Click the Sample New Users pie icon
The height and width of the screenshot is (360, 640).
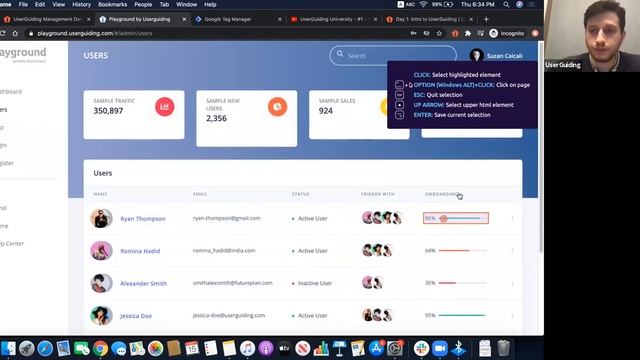coord(278,107)
